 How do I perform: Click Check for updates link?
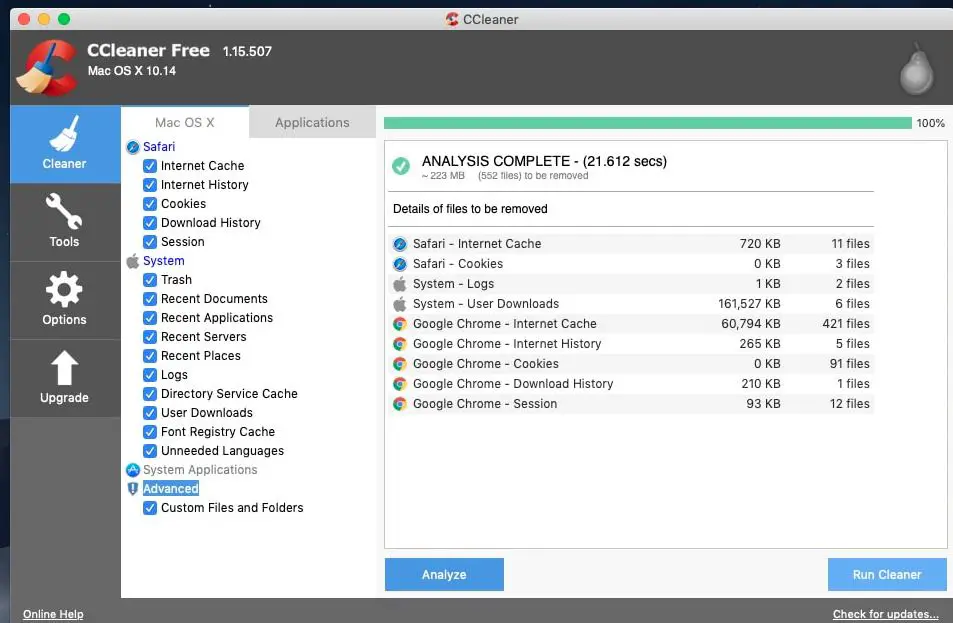(x=885, y=614)
